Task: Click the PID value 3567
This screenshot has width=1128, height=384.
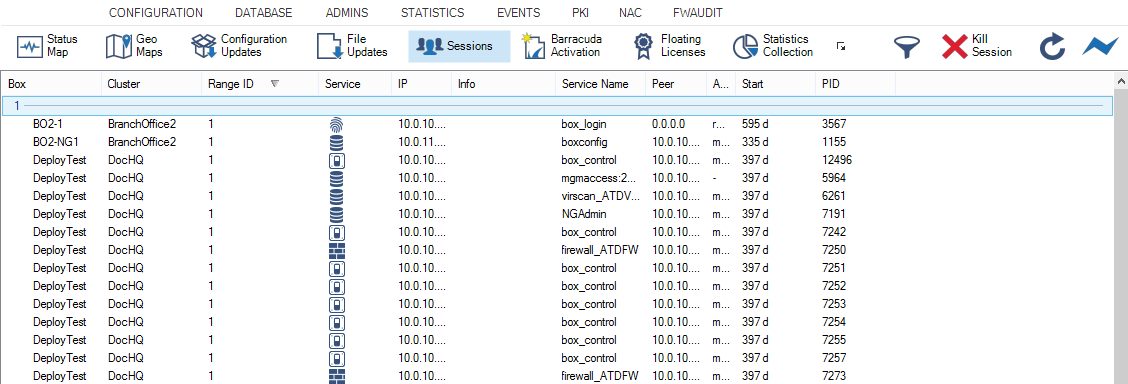Action: coord(835,124)
